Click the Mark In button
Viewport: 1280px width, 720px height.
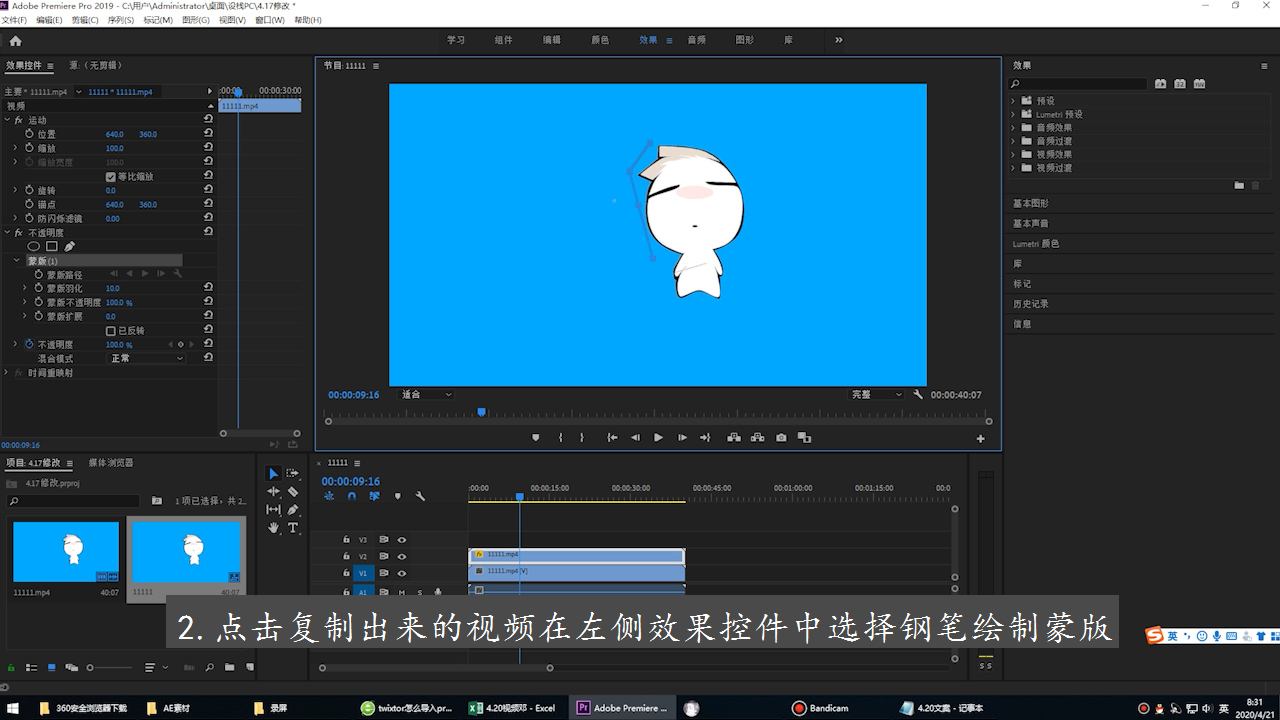560,437
